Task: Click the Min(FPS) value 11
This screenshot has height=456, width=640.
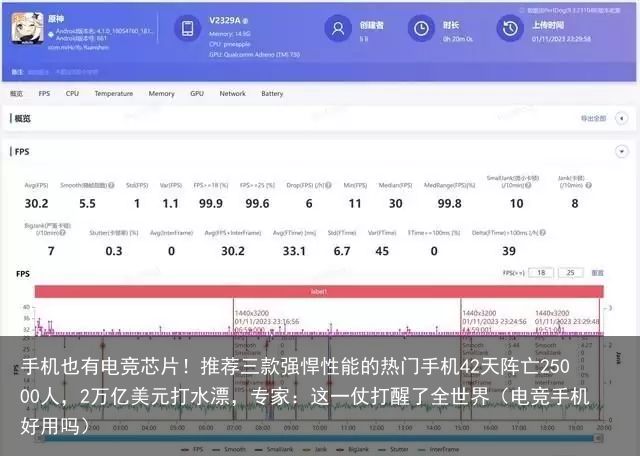Action: (355, 204)
